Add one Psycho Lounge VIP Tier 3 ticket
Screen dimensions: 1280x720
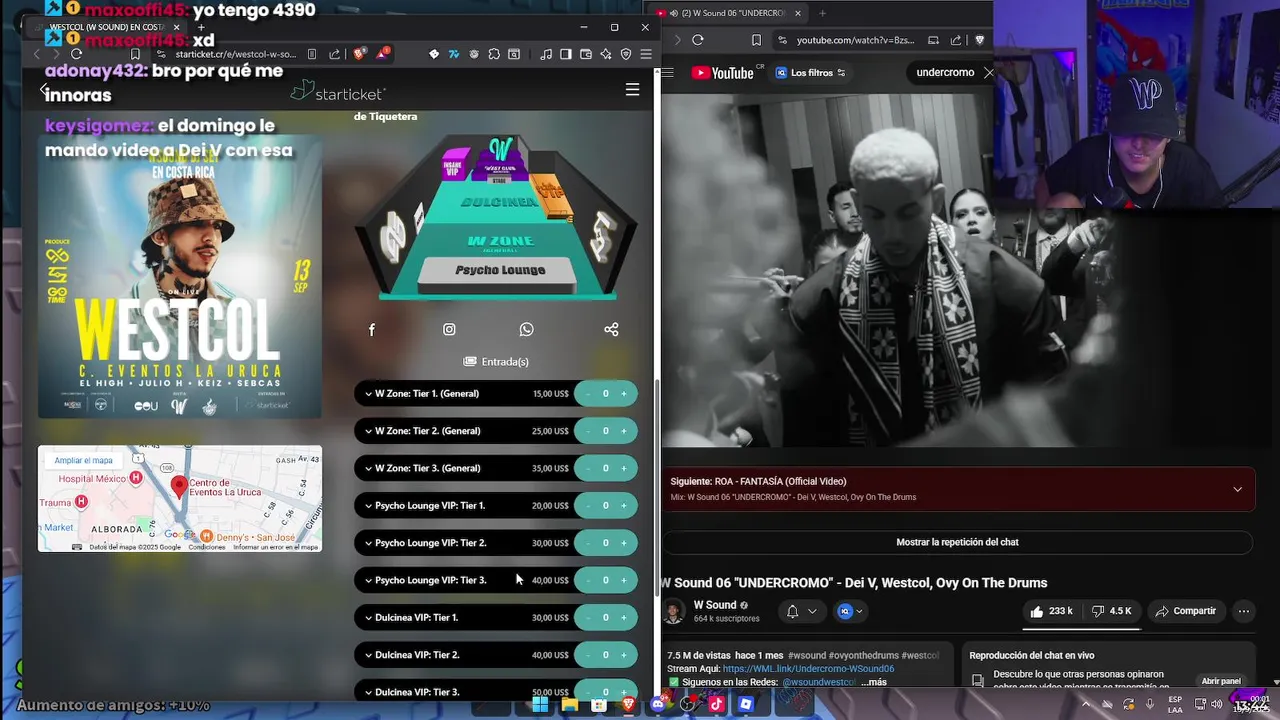click(624, 580)
